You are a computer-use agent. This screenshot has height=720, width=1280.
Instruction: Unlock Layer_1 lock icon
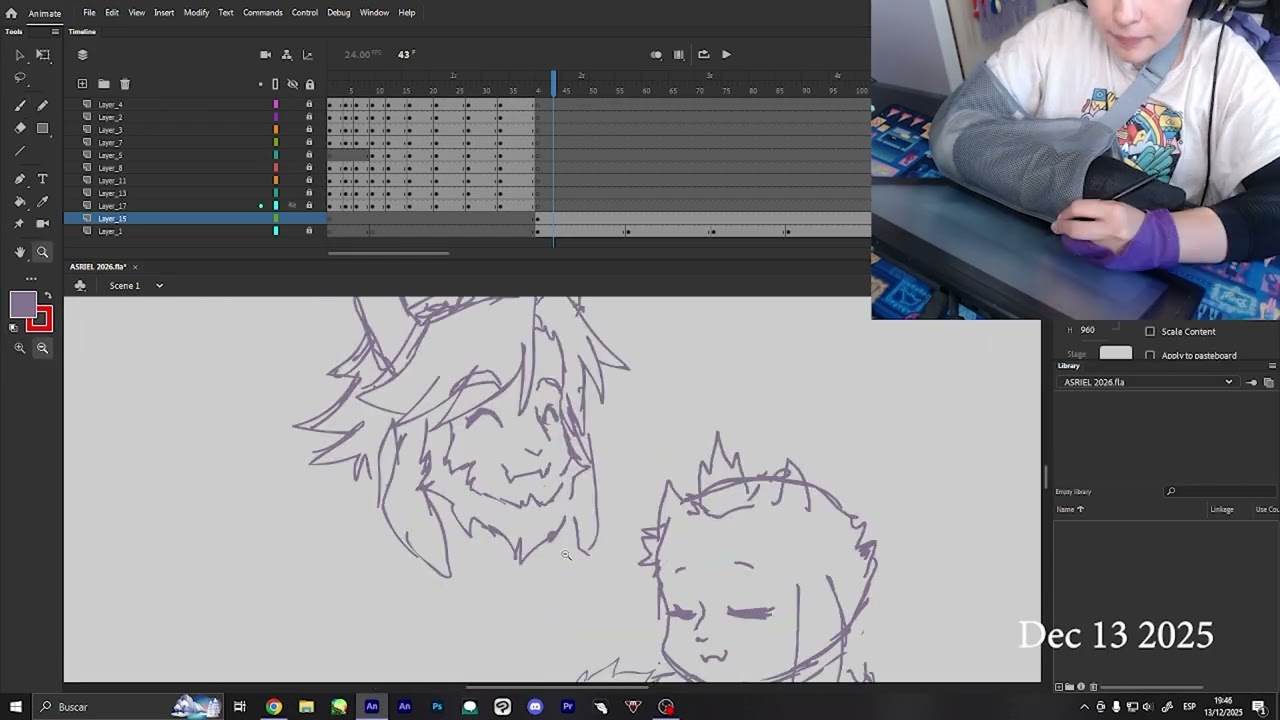tap(309, 231)
